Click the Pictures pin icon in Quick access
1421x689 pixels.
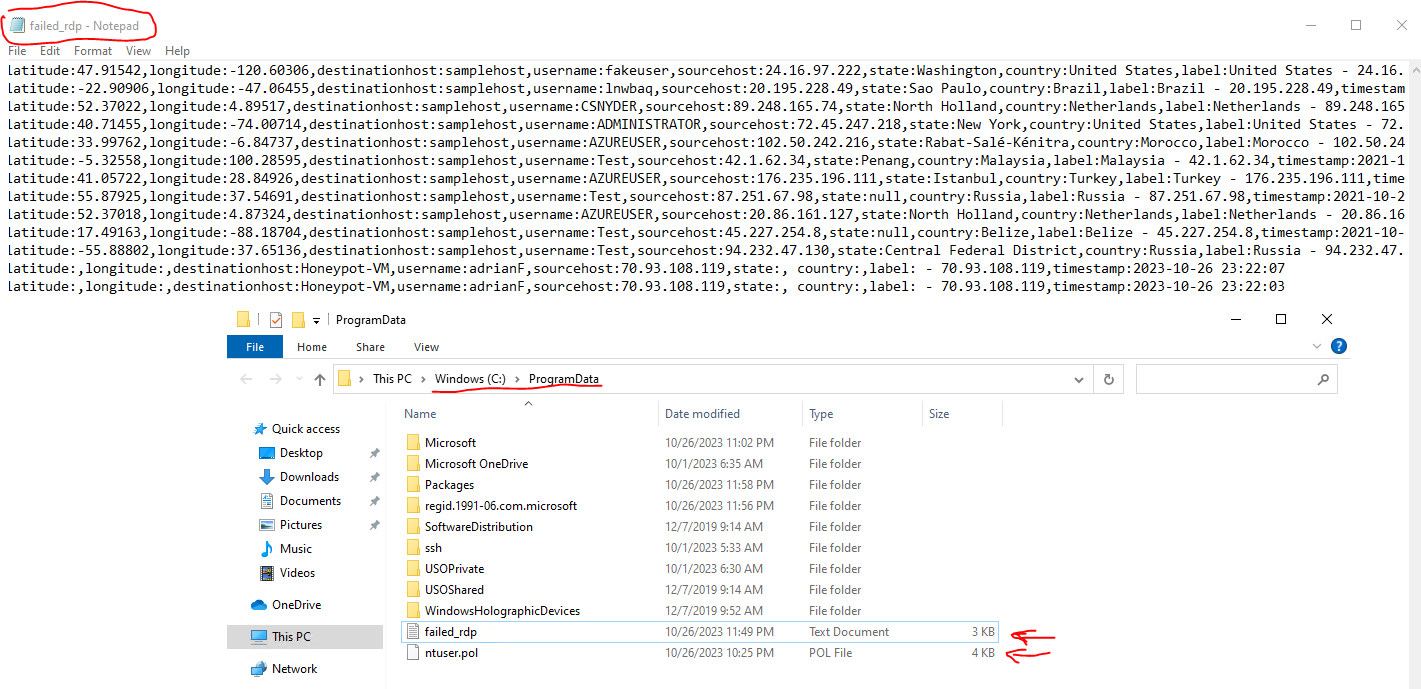click(374, 525)
